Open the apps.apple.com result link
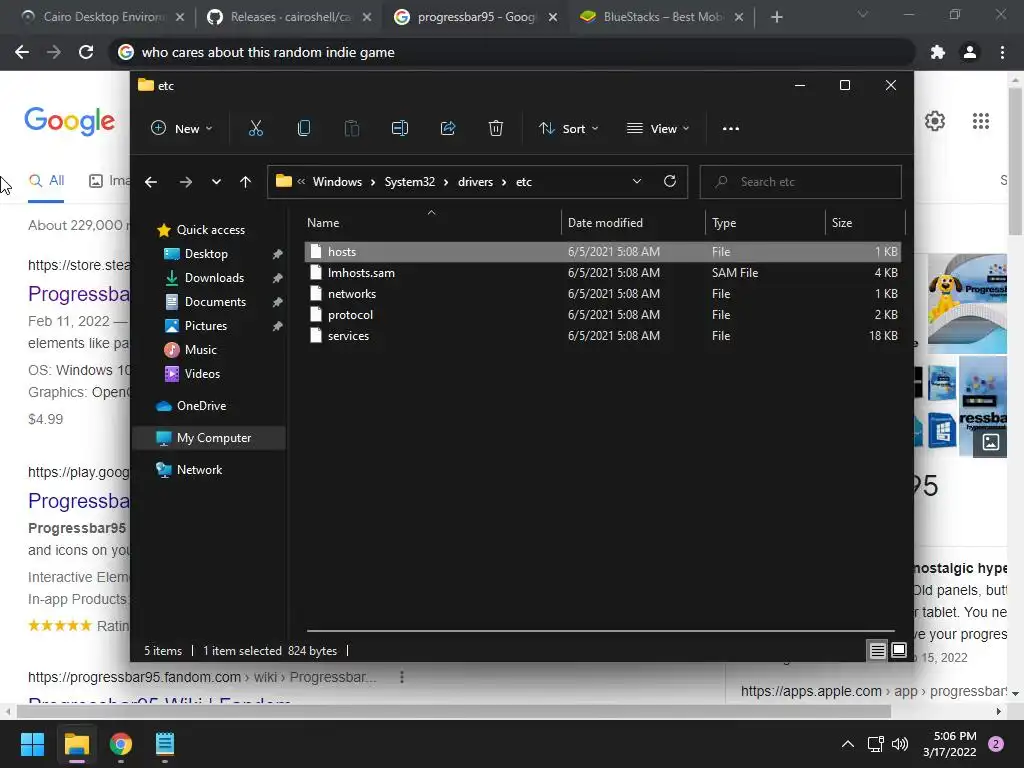This screenshot has height=768, width=1024. pos(873,691)
